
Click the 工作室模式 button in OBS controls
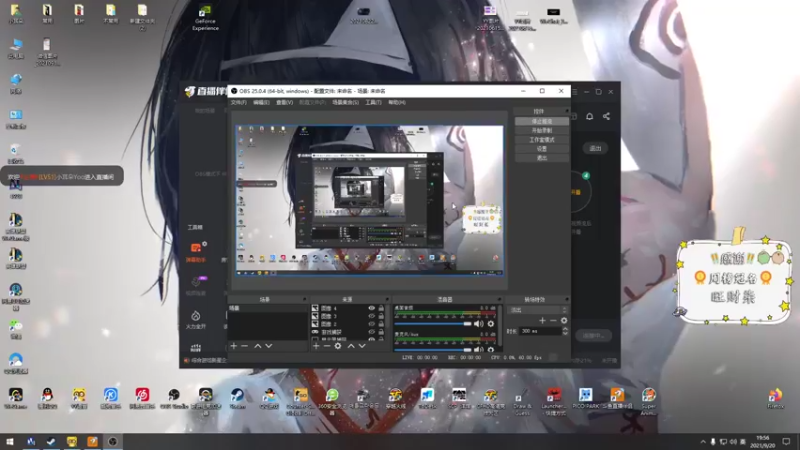click(x=542, y=140)
